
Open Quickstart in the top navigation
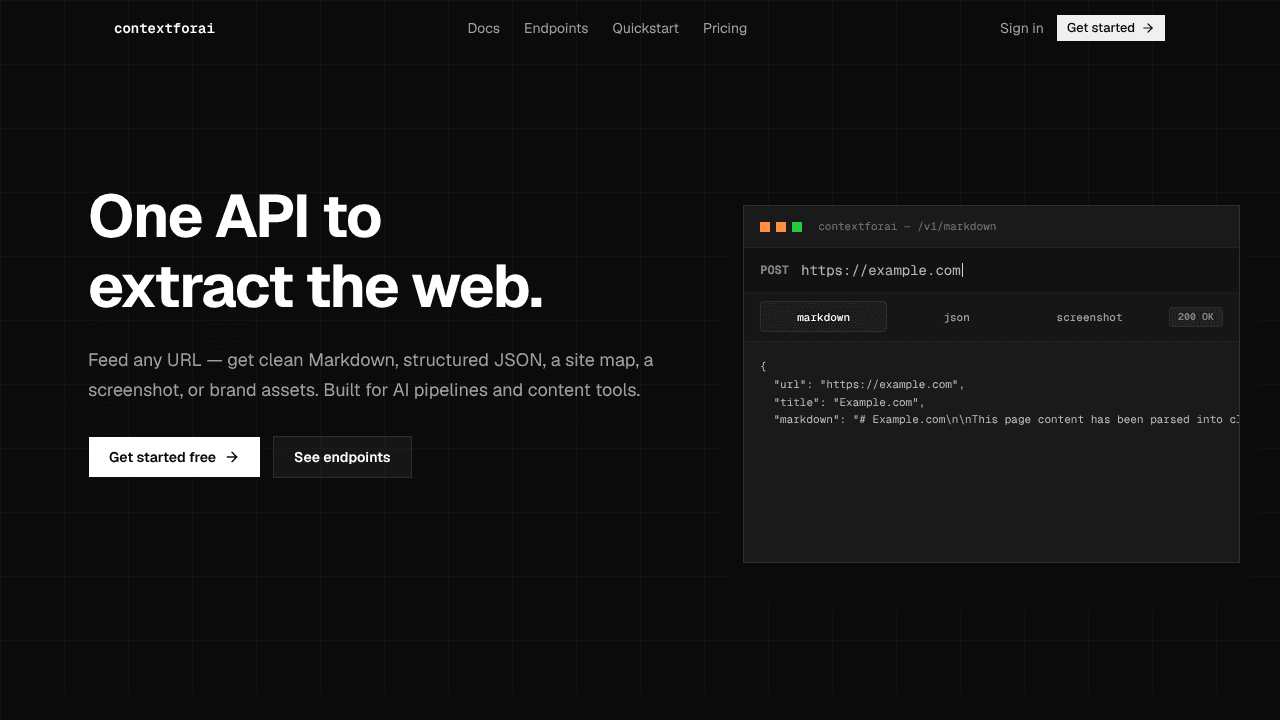pyautogui.click(x=645, y=28)
